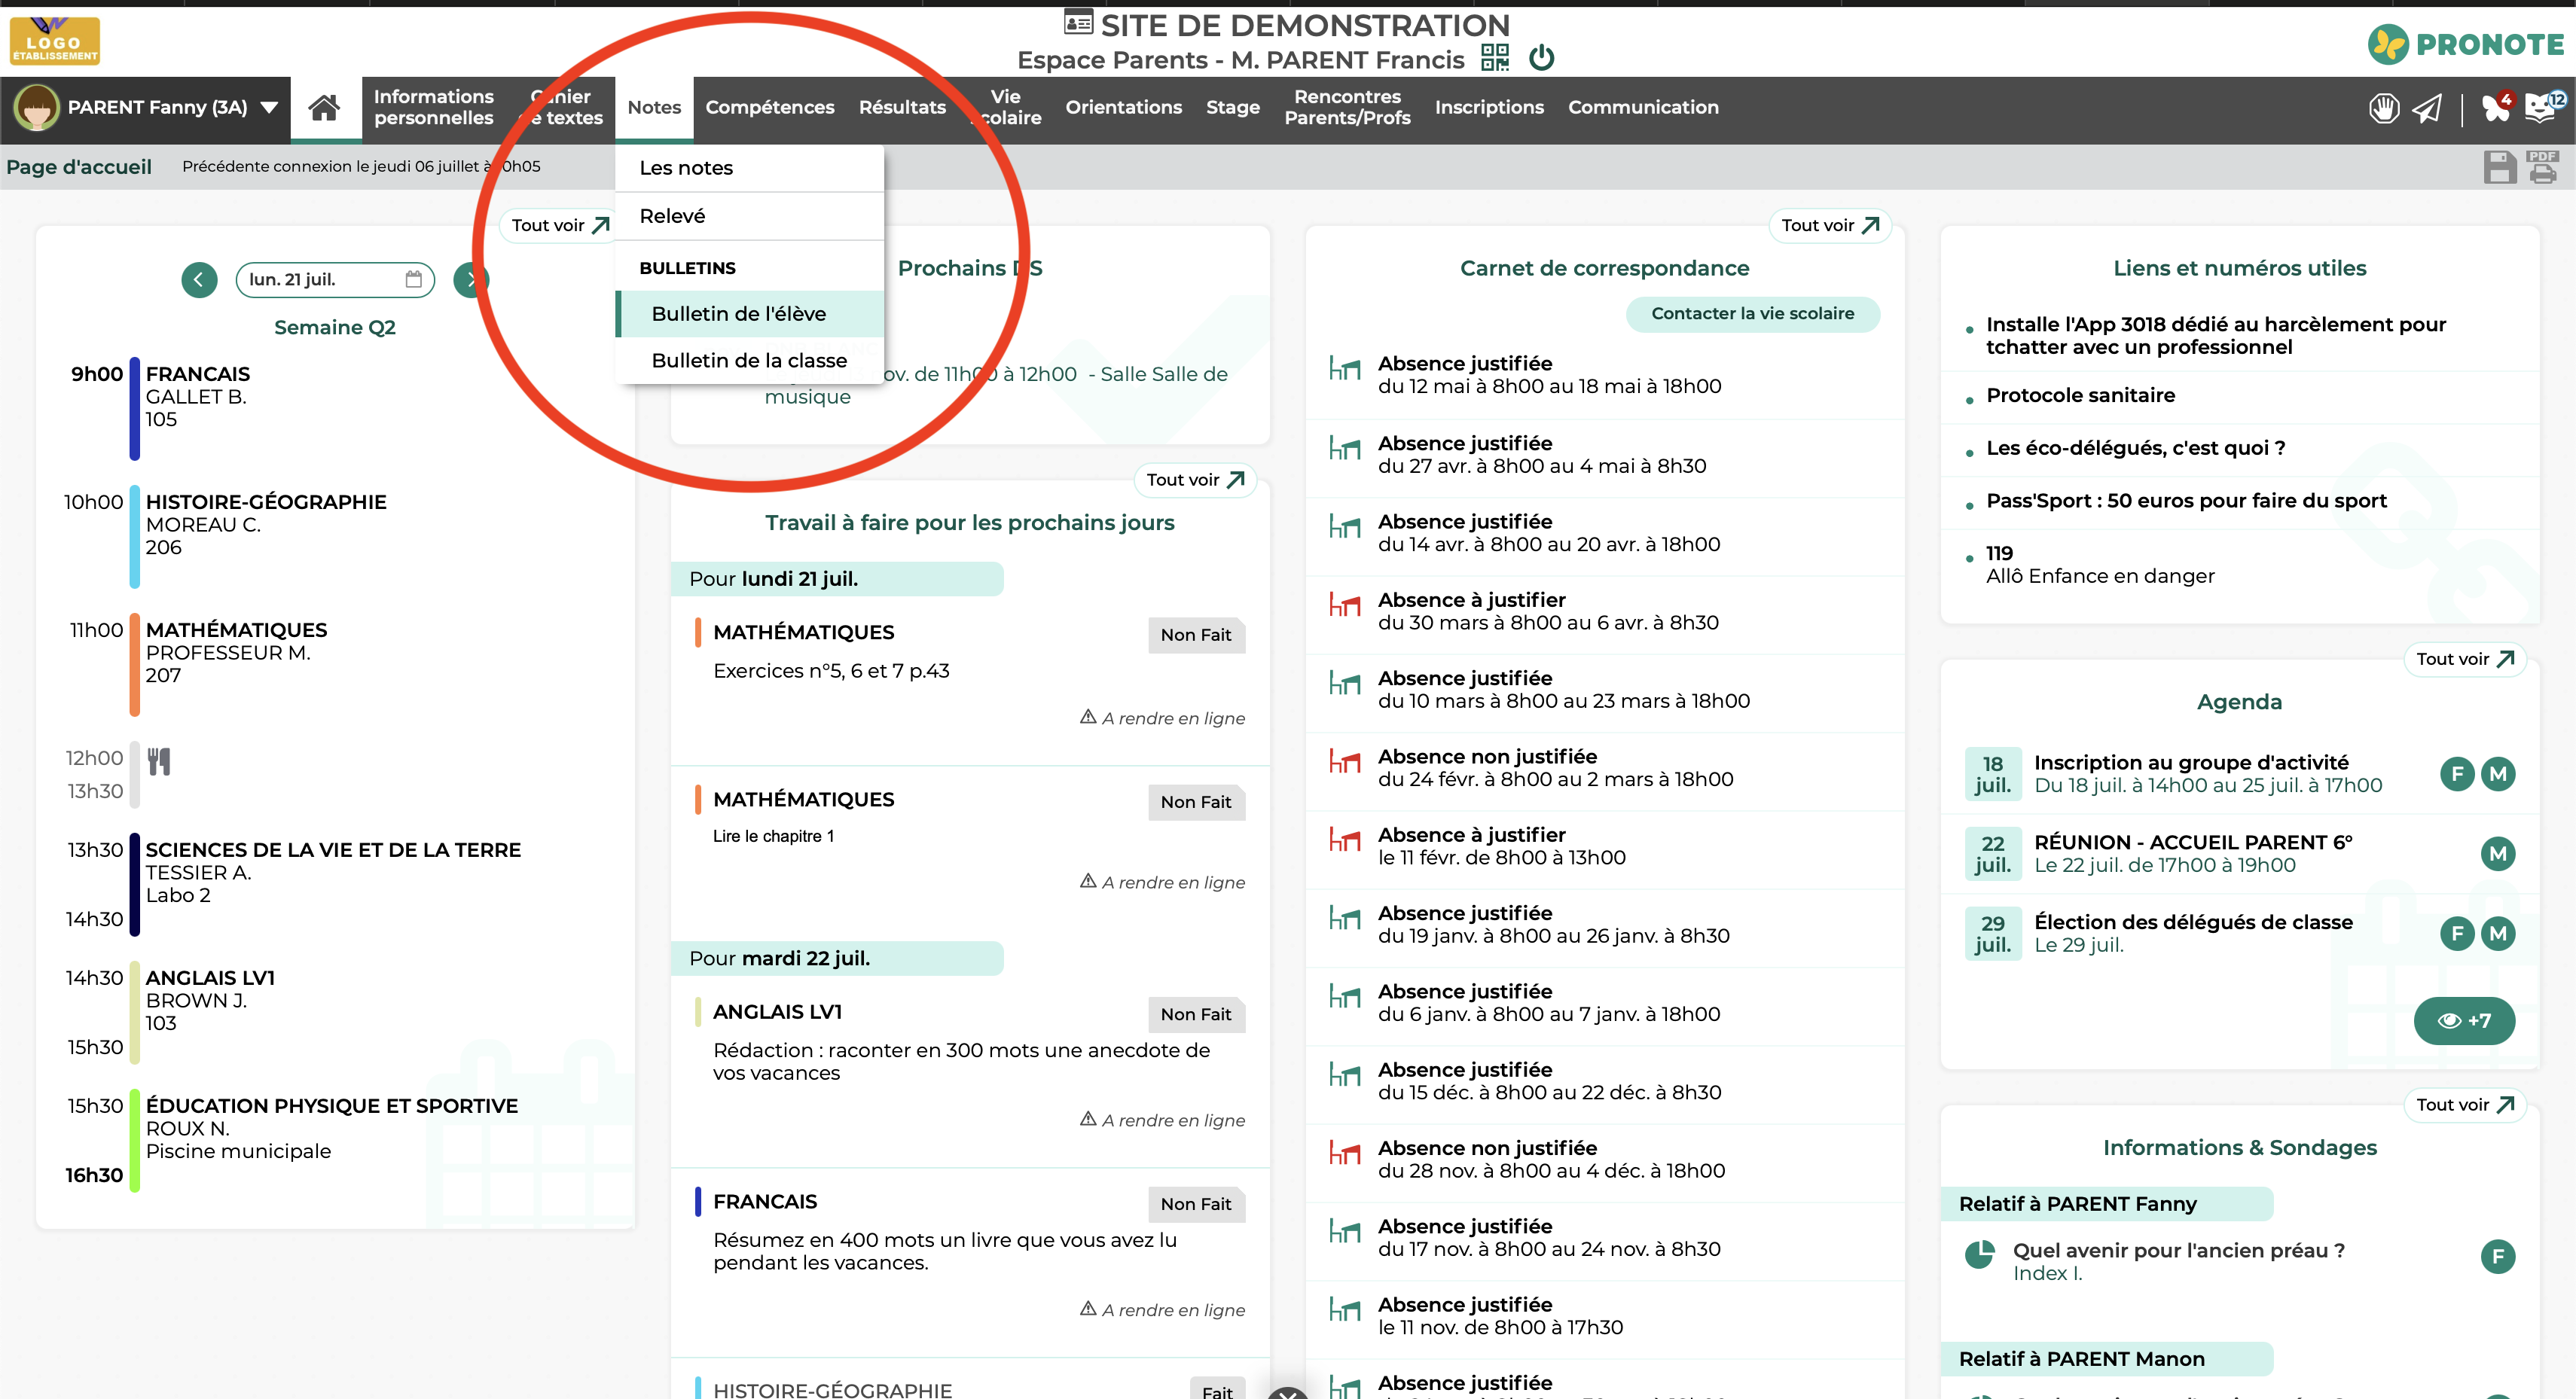Viewport: 2576px width, 1399px height.
Task: Click the raised hand icon in header
Action: coord(2383,107)
